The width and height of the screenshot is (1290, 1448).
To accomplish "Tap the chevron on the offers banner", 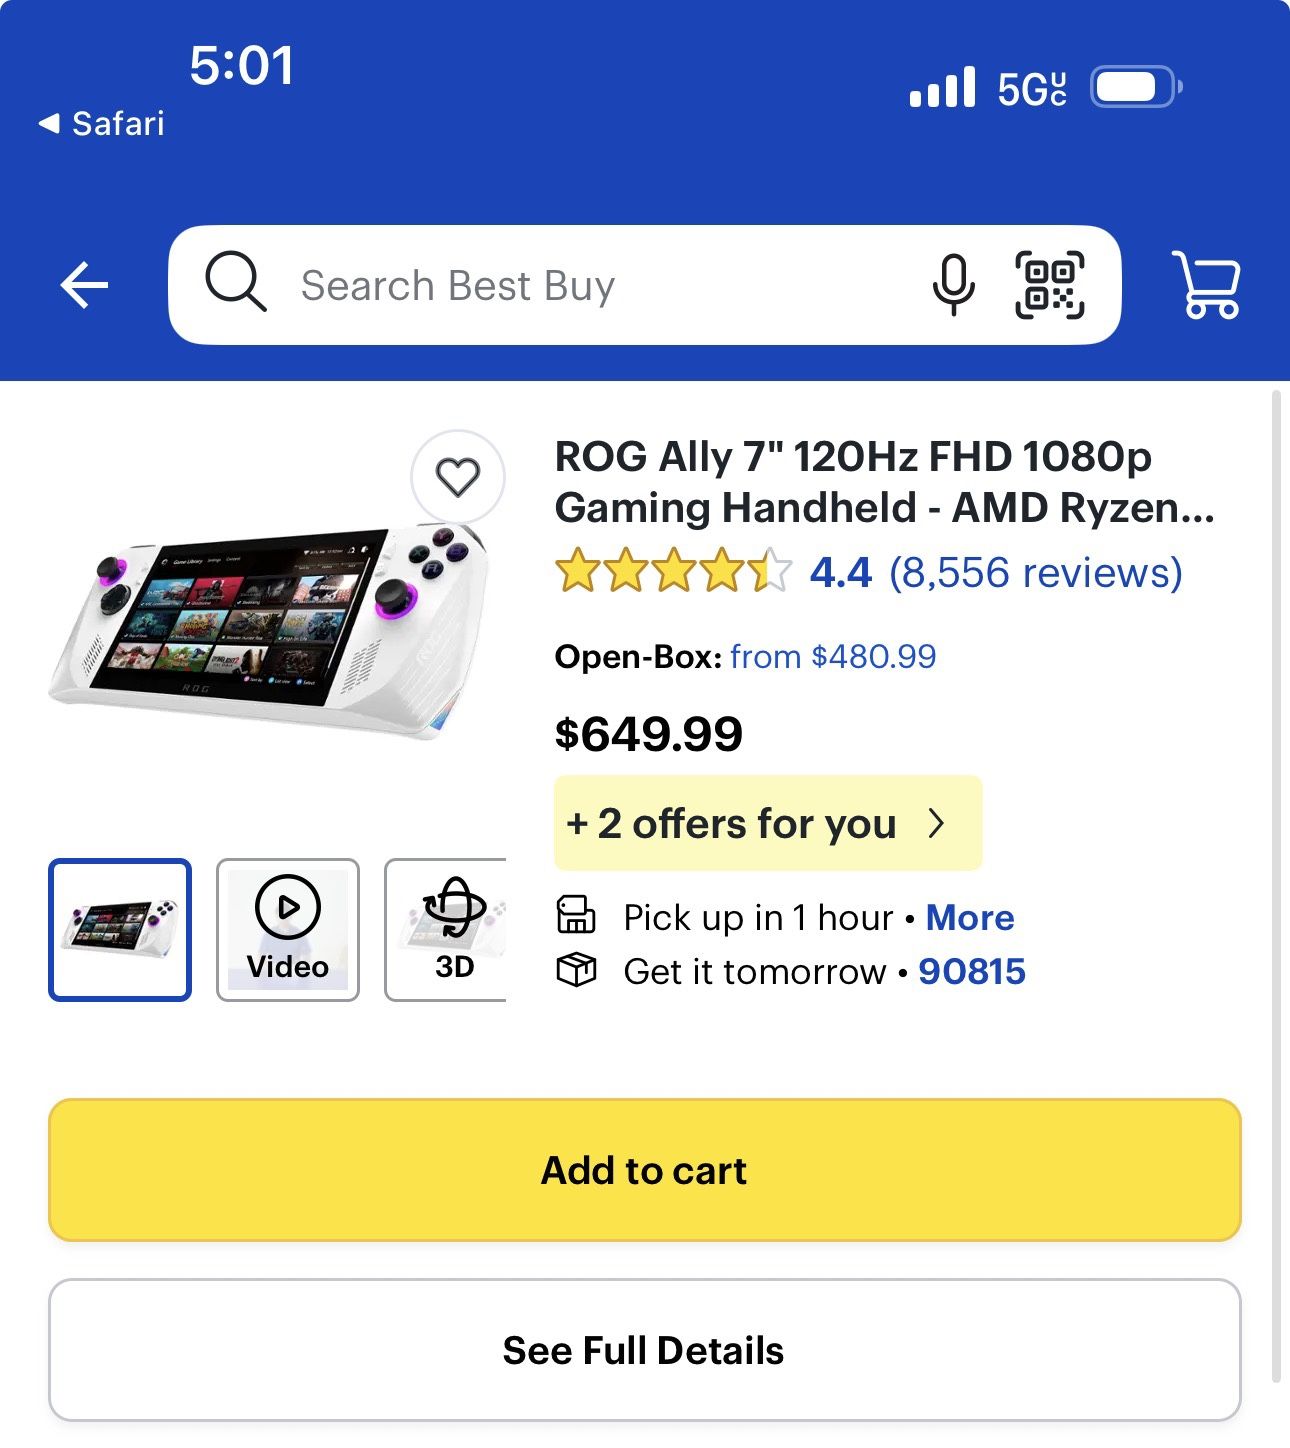I will 936,823.
